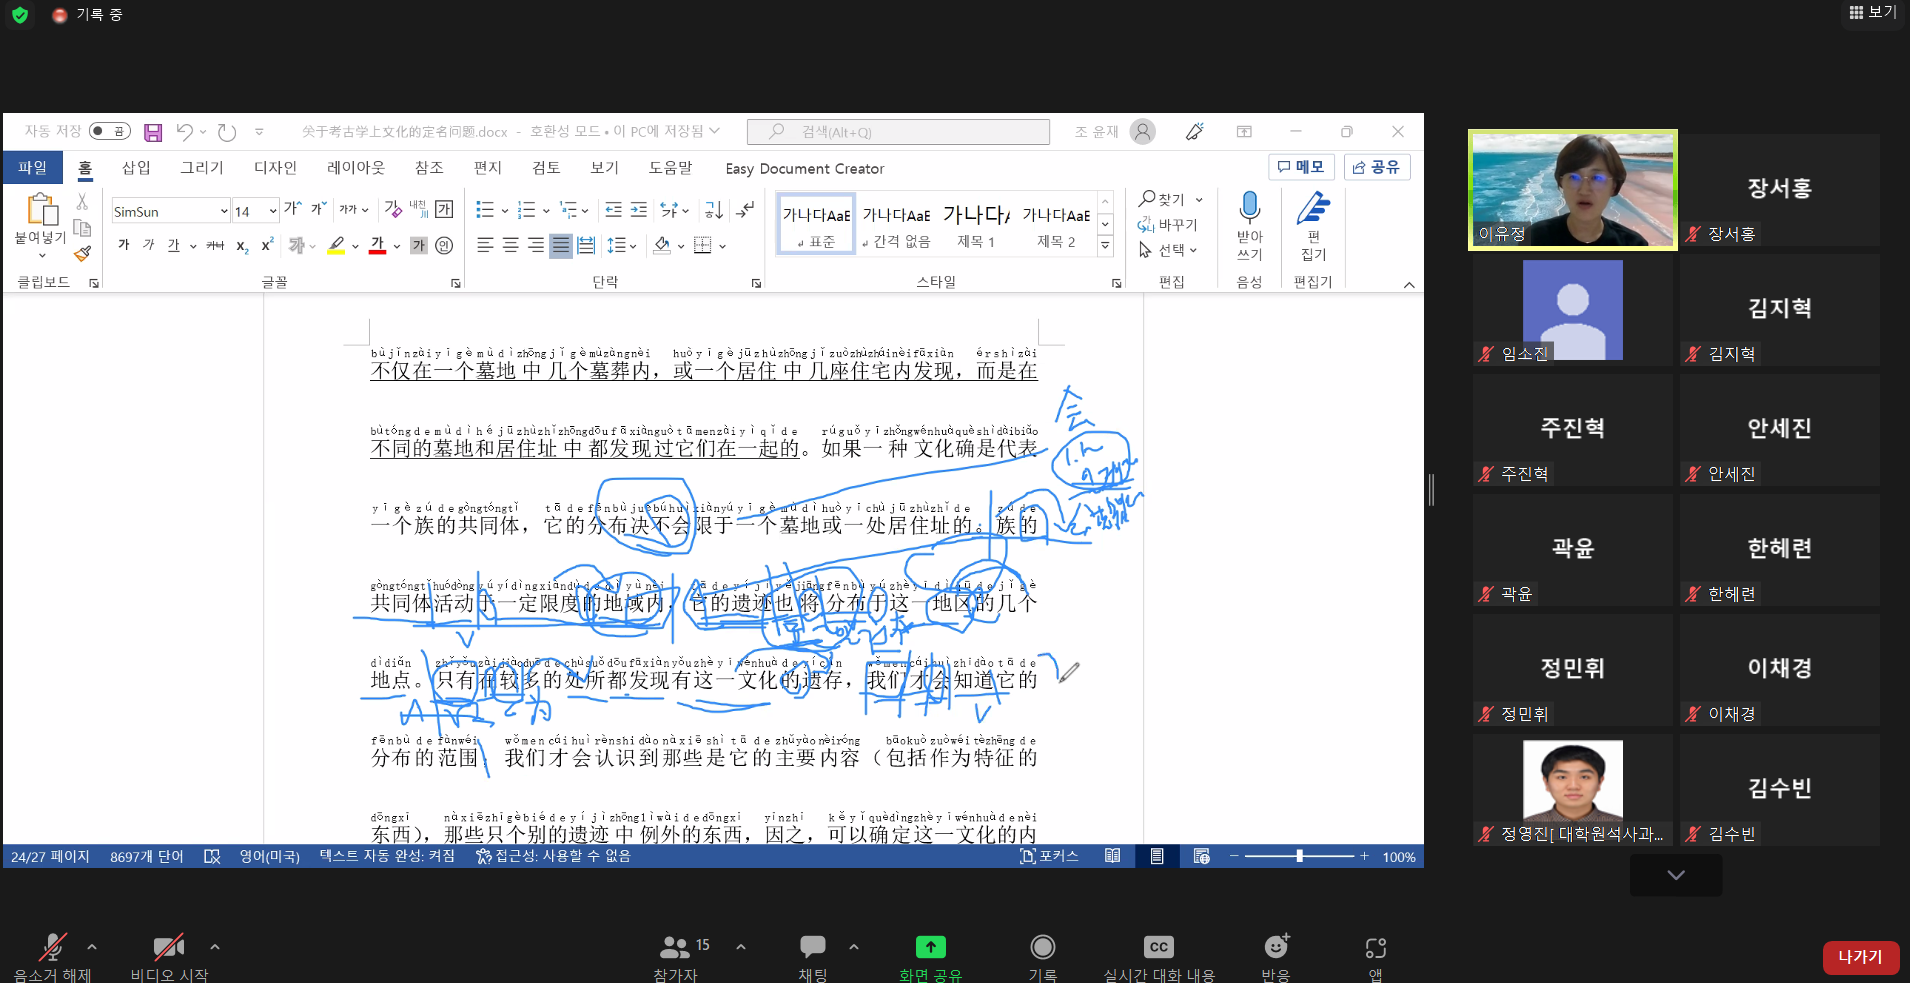
Task: Open the 레이아웃 ribbon tab
Action: point(355,168)
